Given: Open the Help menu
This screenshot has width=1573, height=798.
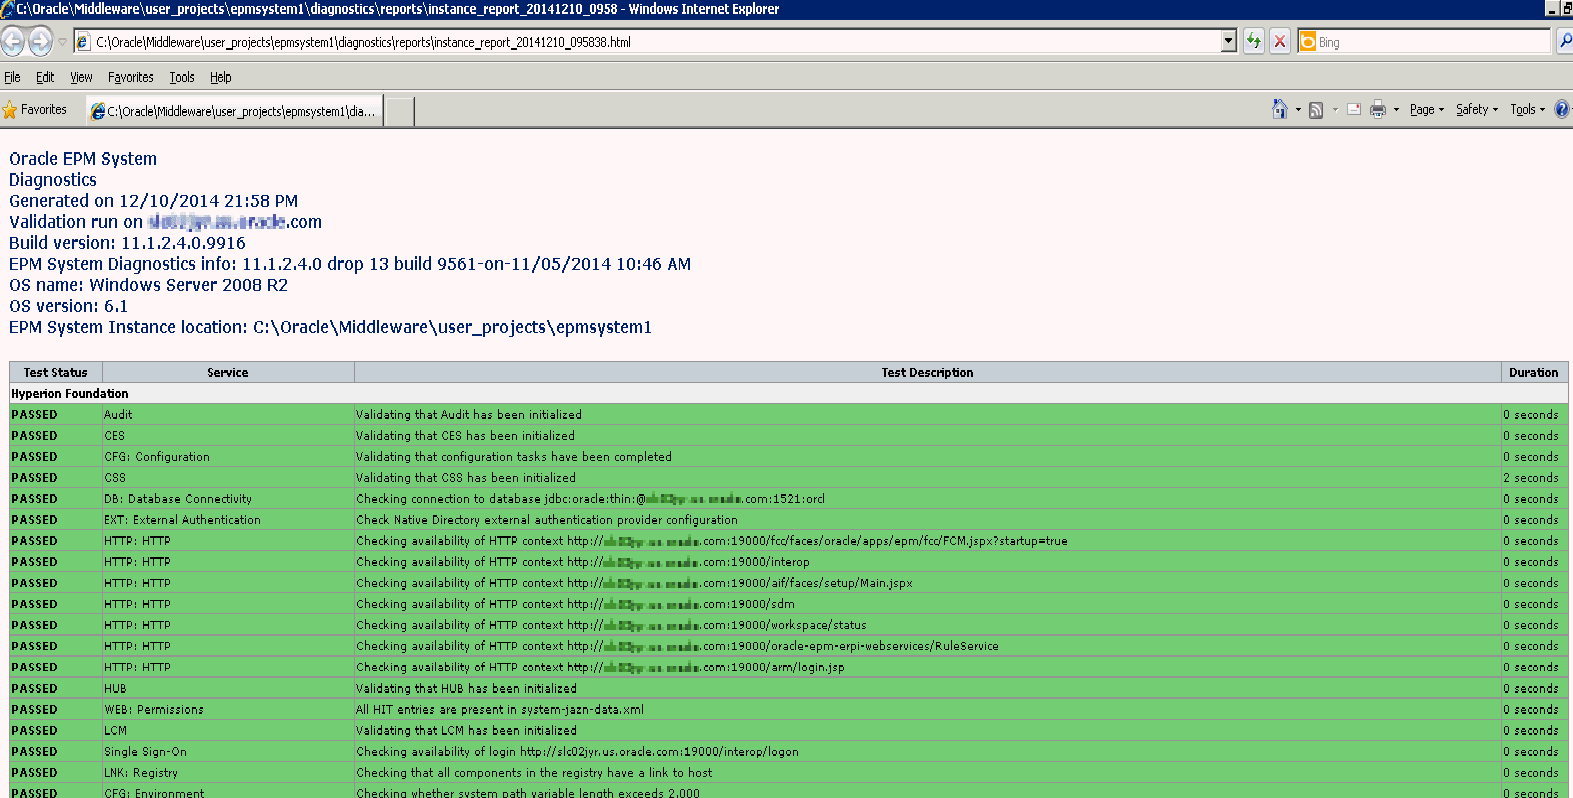Looking at the screenshot, I should [x=220, y=77].
